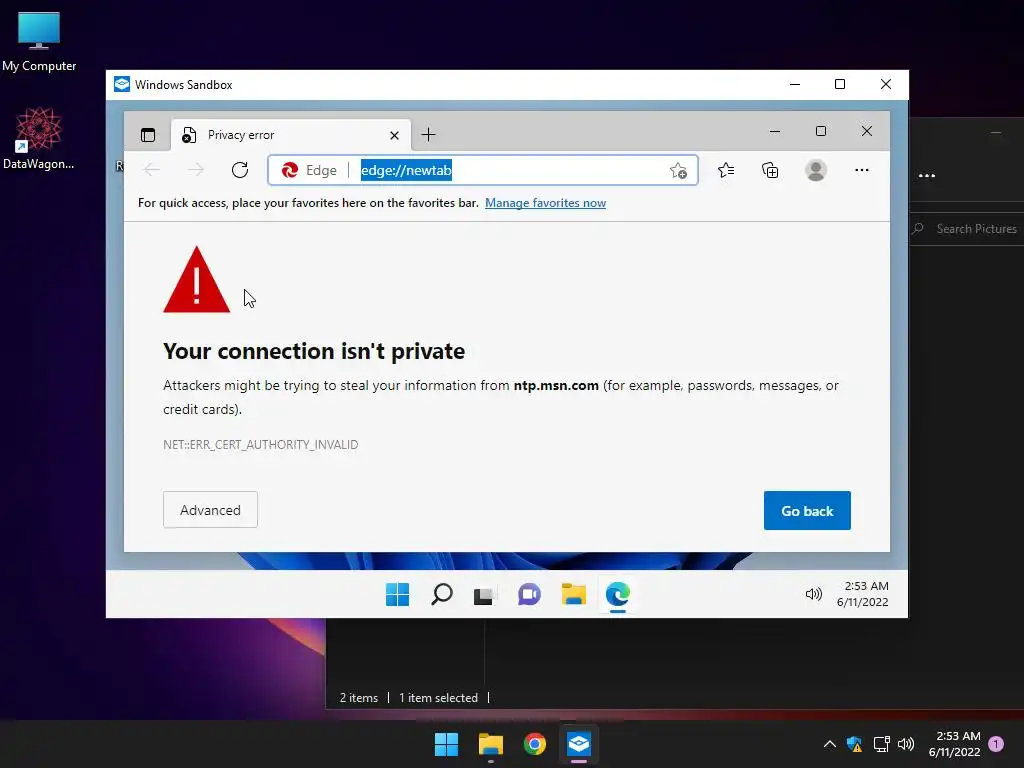Screen dimensions: 1024x768
Task: Close the Edge browser window
Action: (x=867, y=131)
